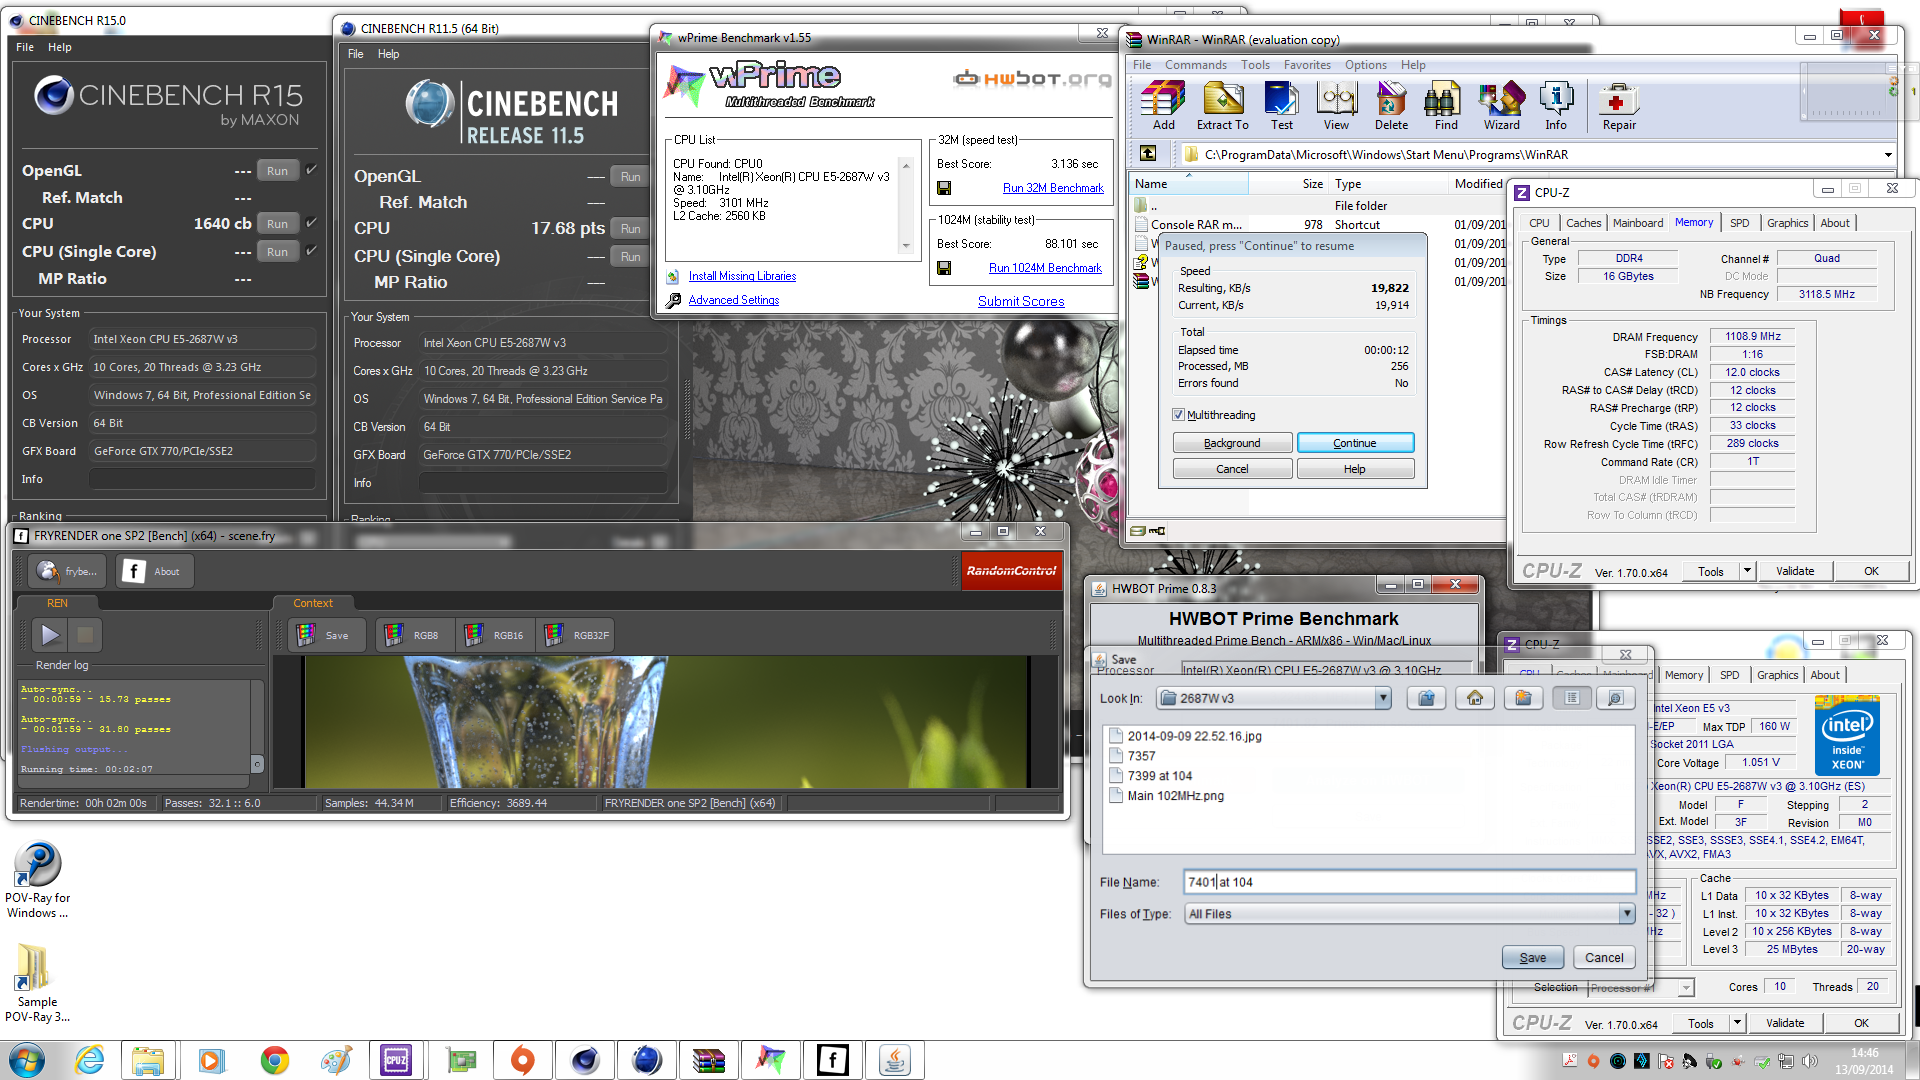Click the WinRAR Test archive icon
This screenshot has width=1920, height=1080.
click(1281, 106)
